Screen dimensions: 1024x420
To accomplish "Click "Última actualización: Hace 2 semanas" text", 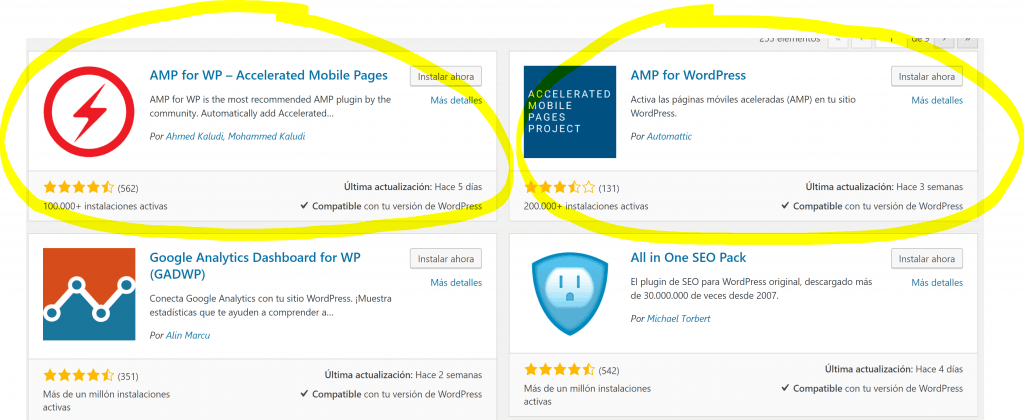I will [404, 375].
